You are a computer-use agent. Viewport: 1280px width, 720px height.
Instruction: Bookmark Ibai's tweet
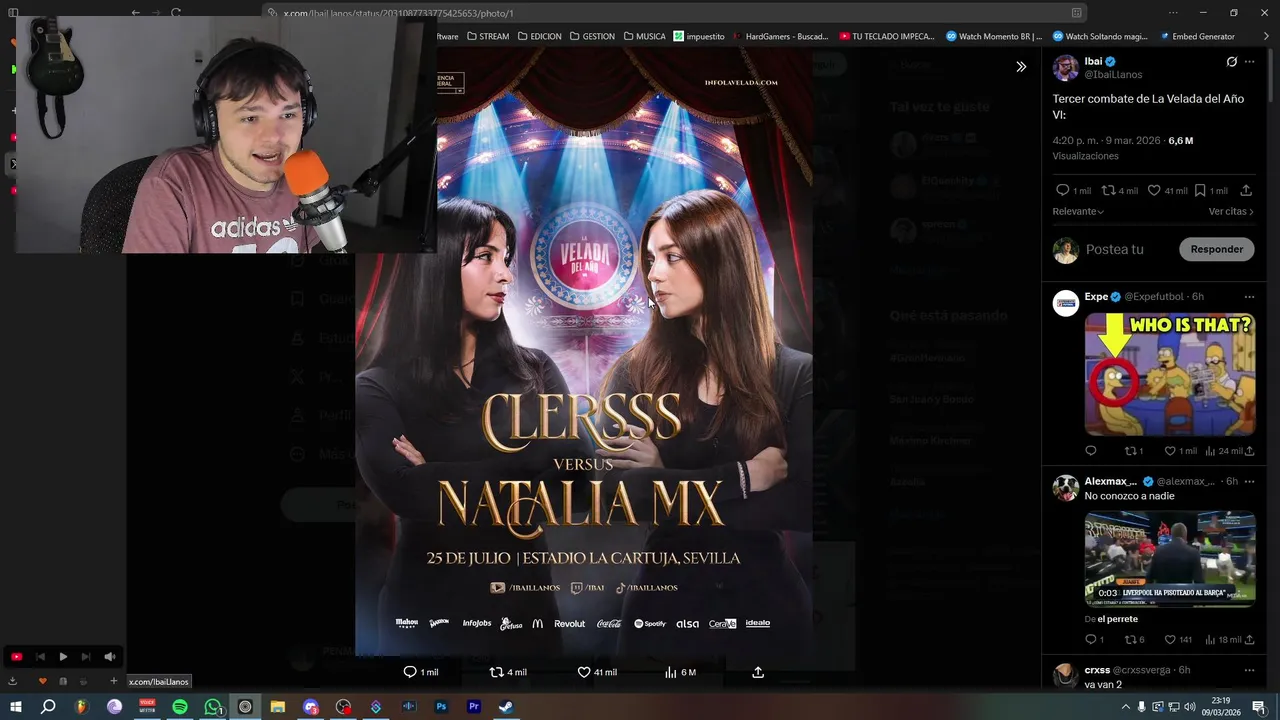[1201, 190]
